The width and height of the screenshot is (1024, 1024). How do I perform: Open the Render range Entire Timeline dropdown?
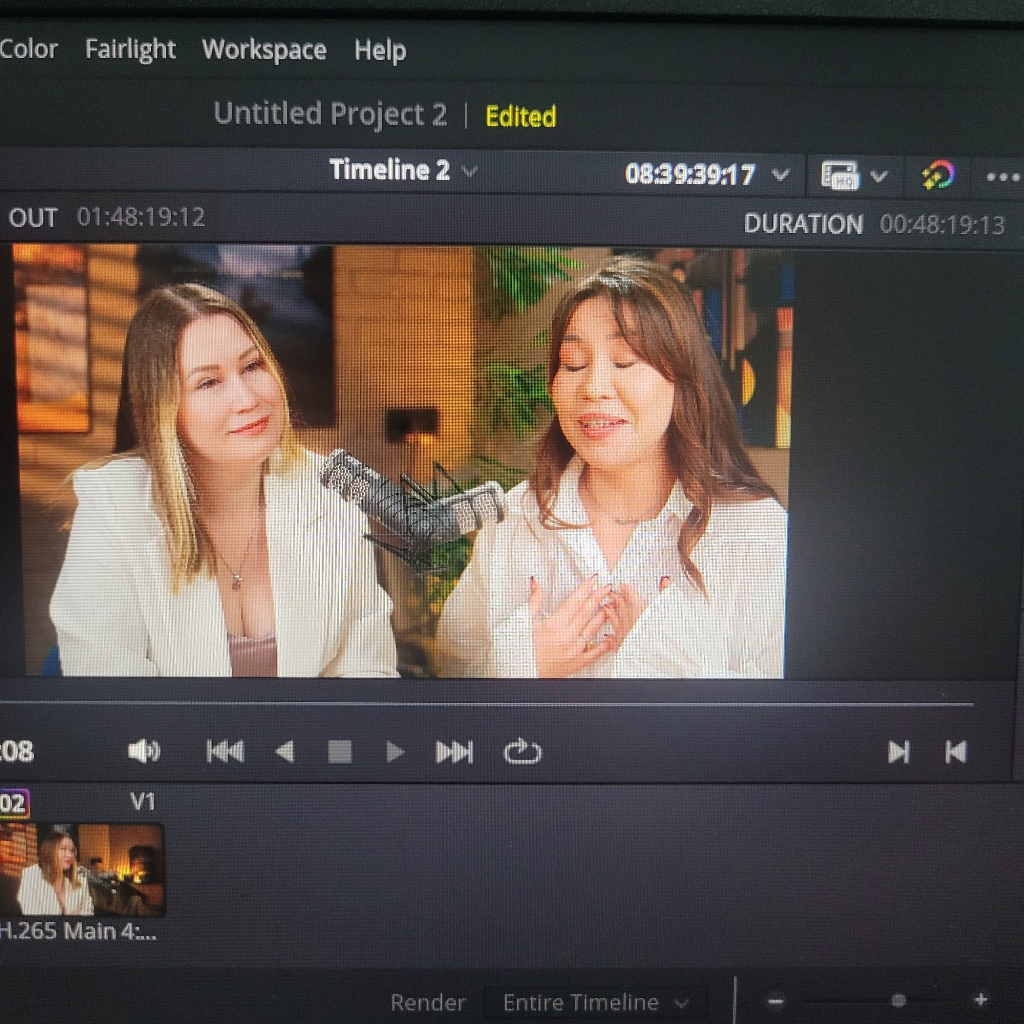coord(596,1002)
